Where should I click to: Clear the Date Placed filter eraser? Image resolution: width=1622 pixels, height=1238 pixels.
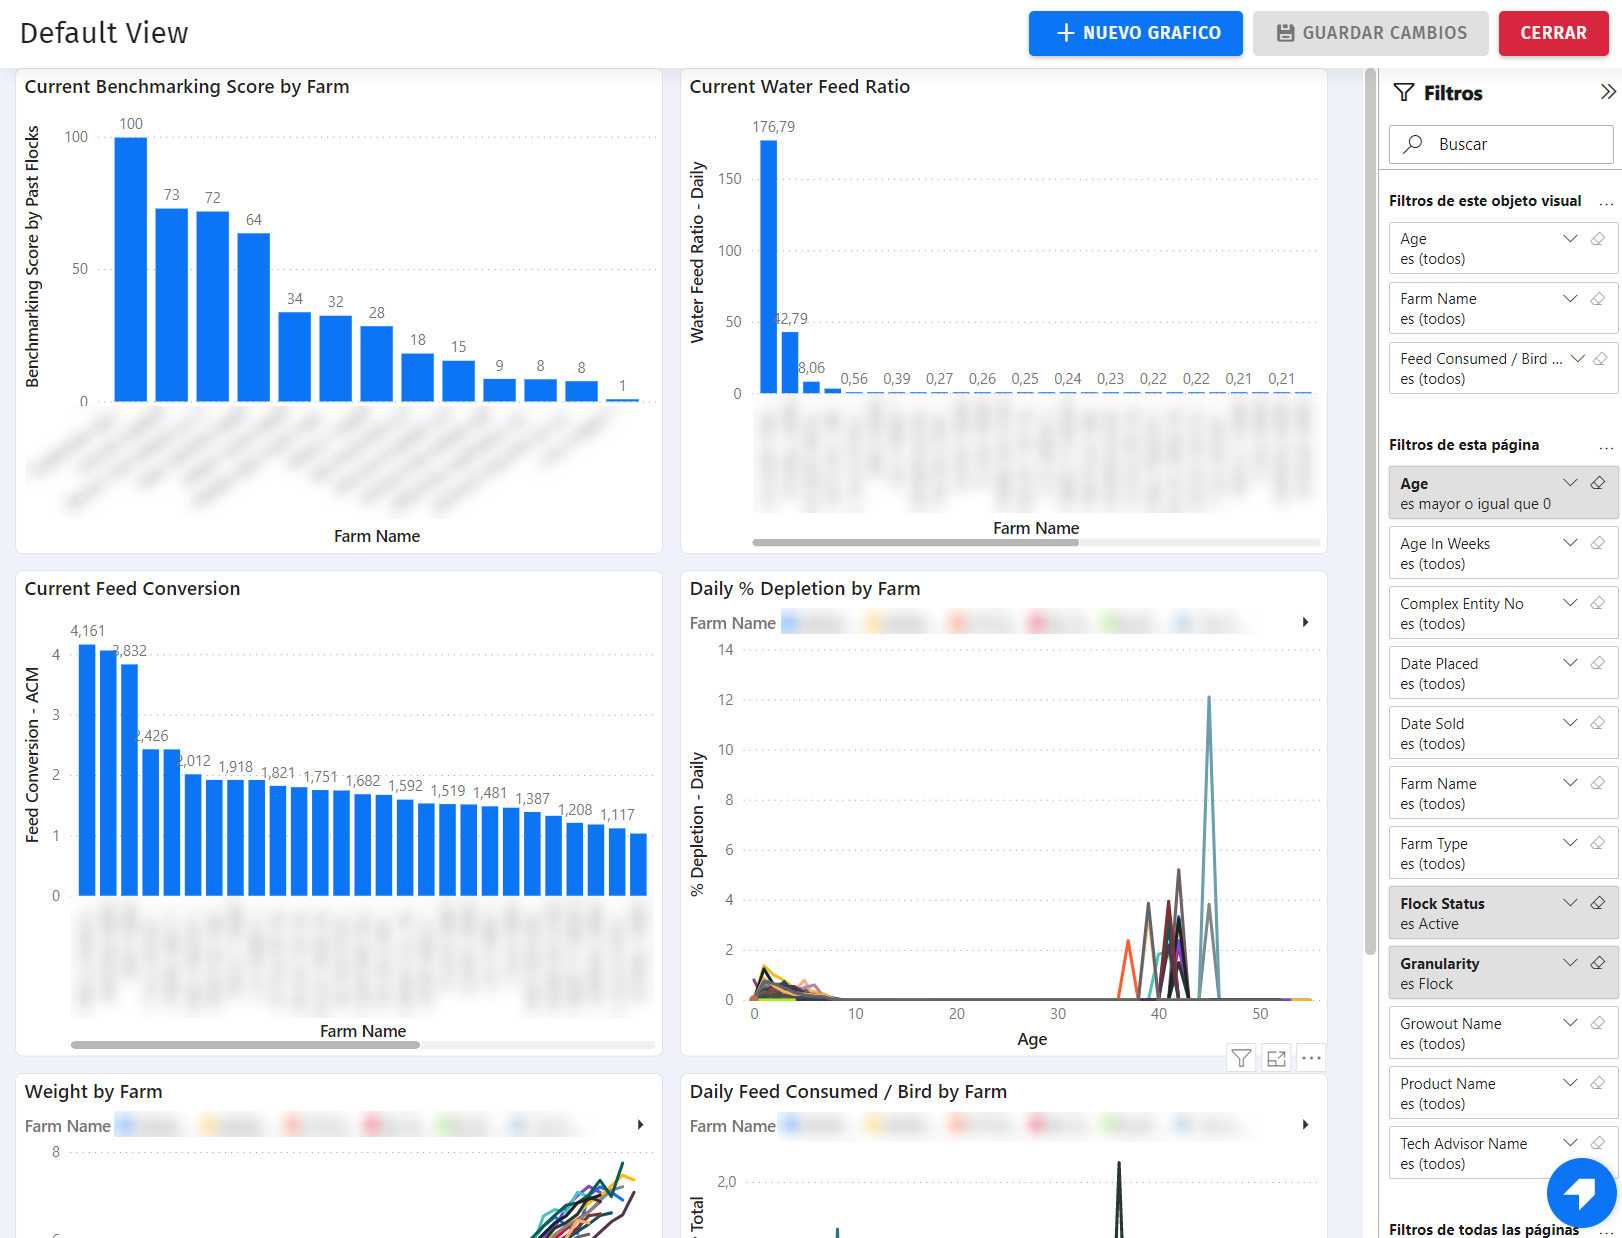tap(1598, 663)
